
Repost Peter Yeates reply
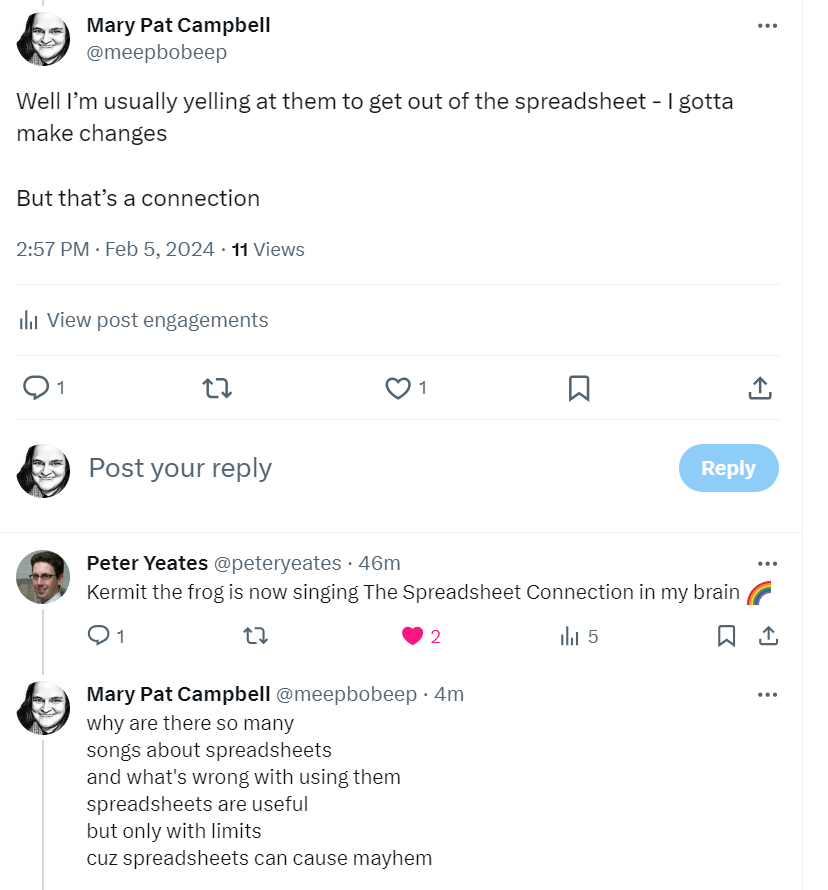[x=256, y=636]
